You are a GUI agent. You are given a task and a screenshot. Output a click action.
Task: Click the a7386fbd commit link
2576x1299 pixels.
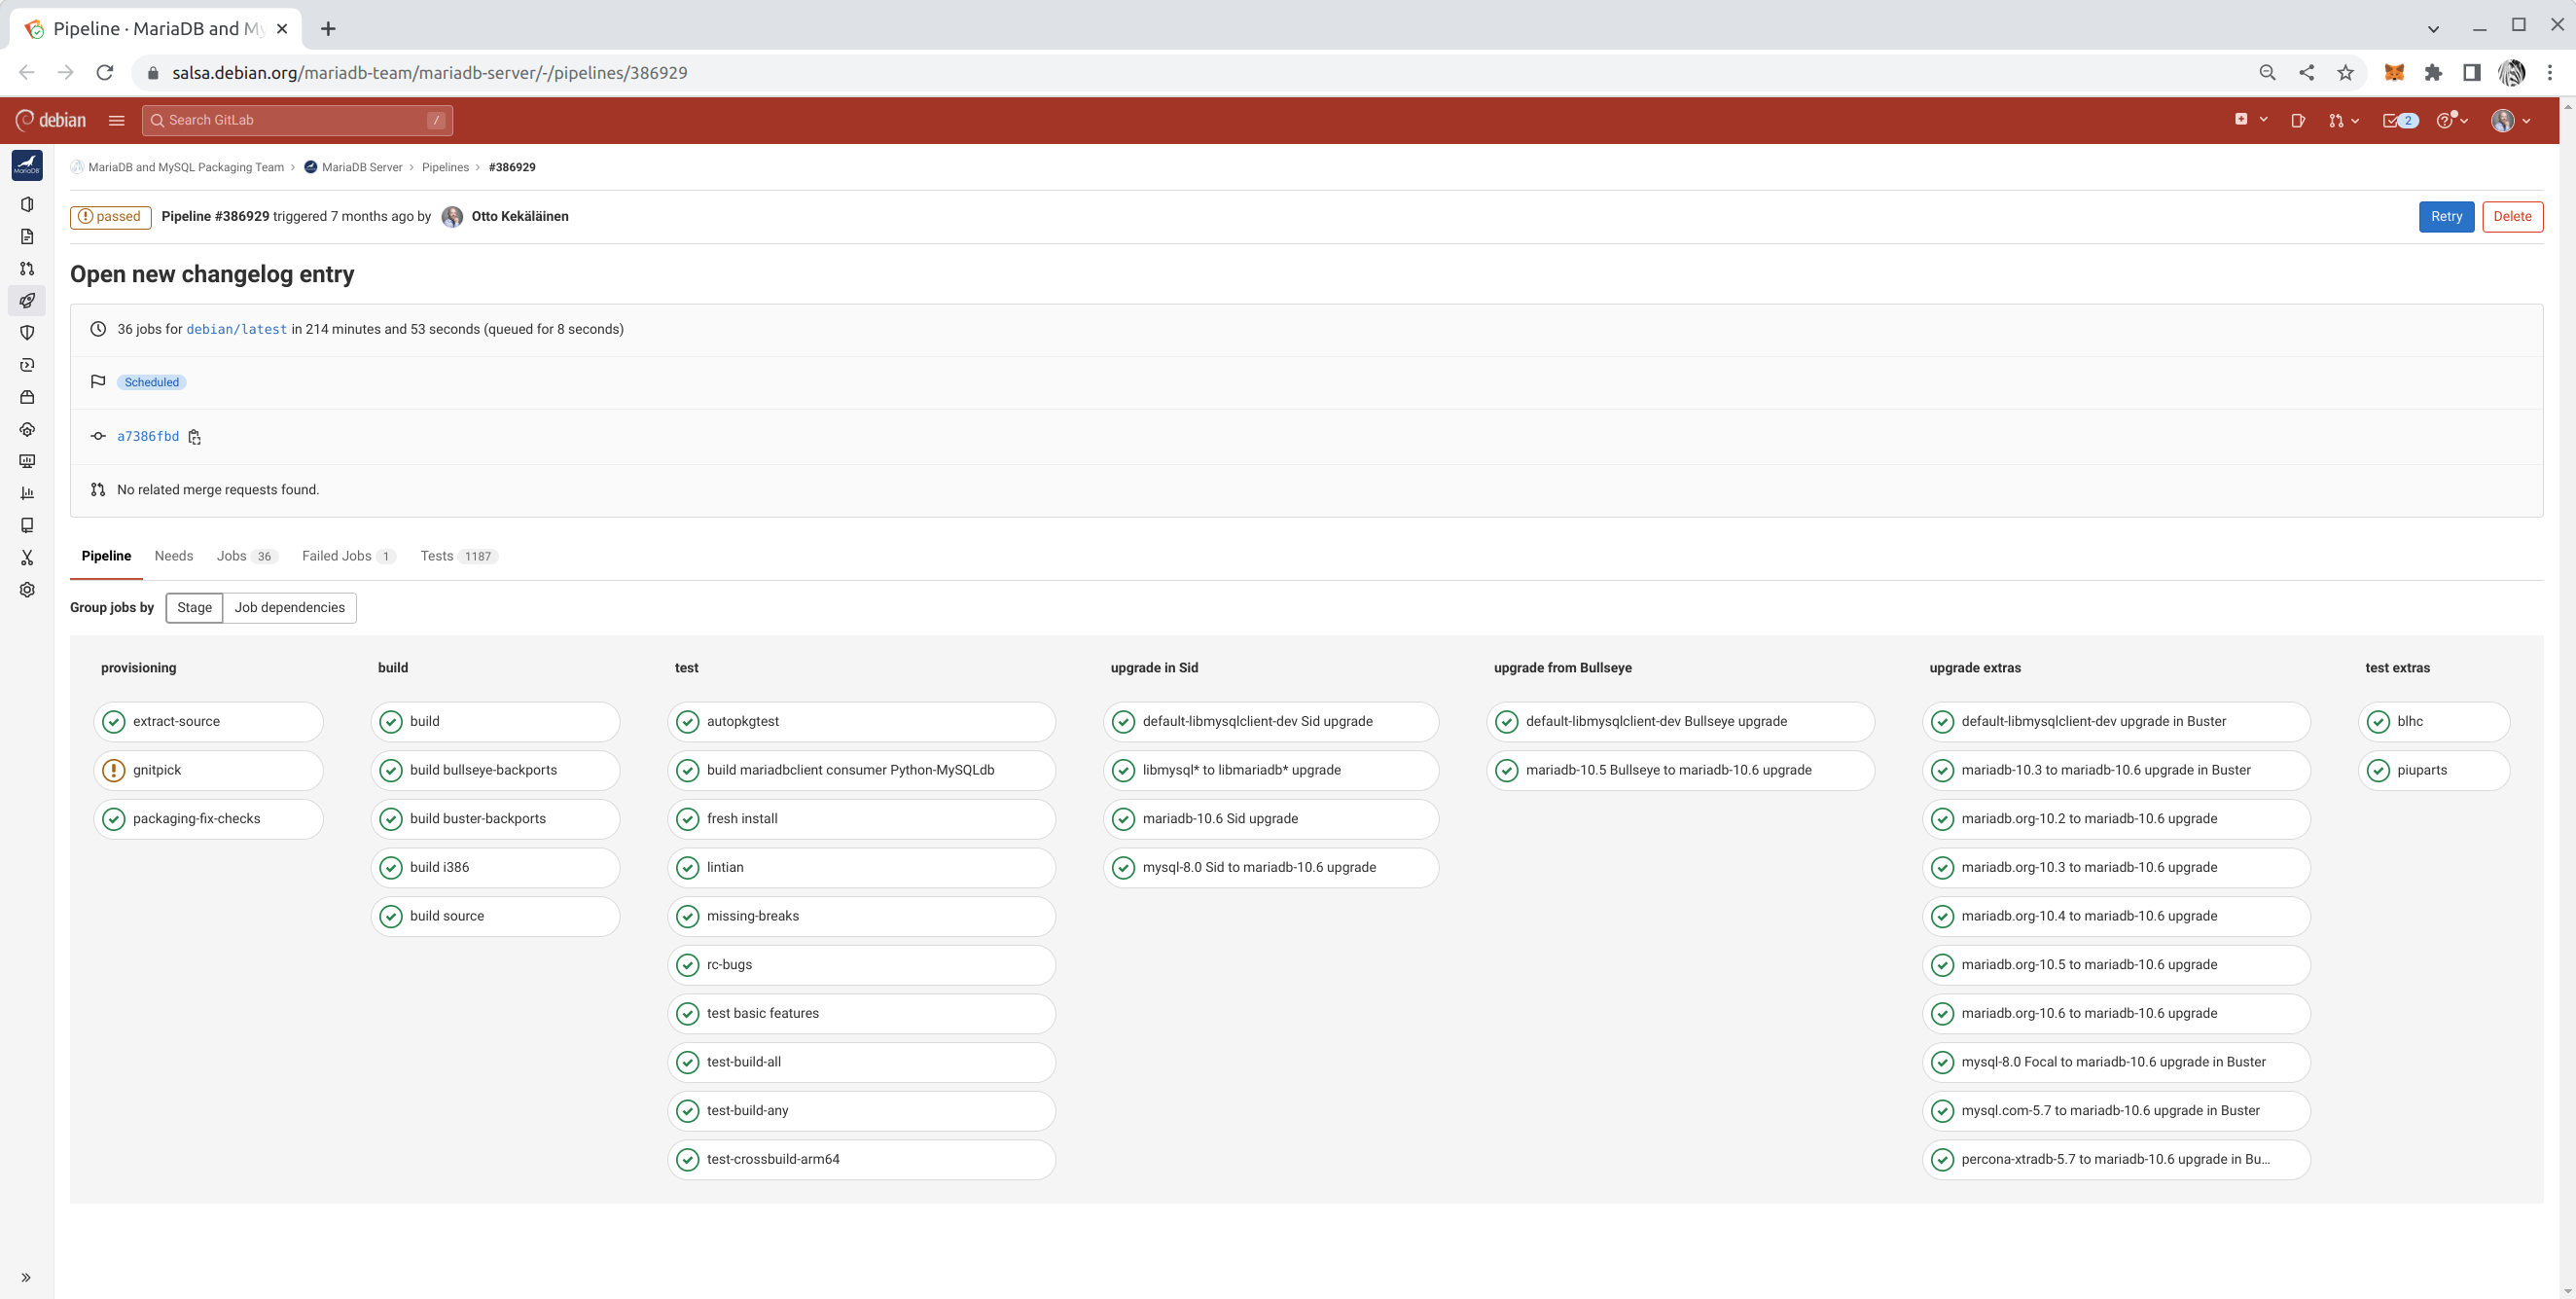coord(147,436)
